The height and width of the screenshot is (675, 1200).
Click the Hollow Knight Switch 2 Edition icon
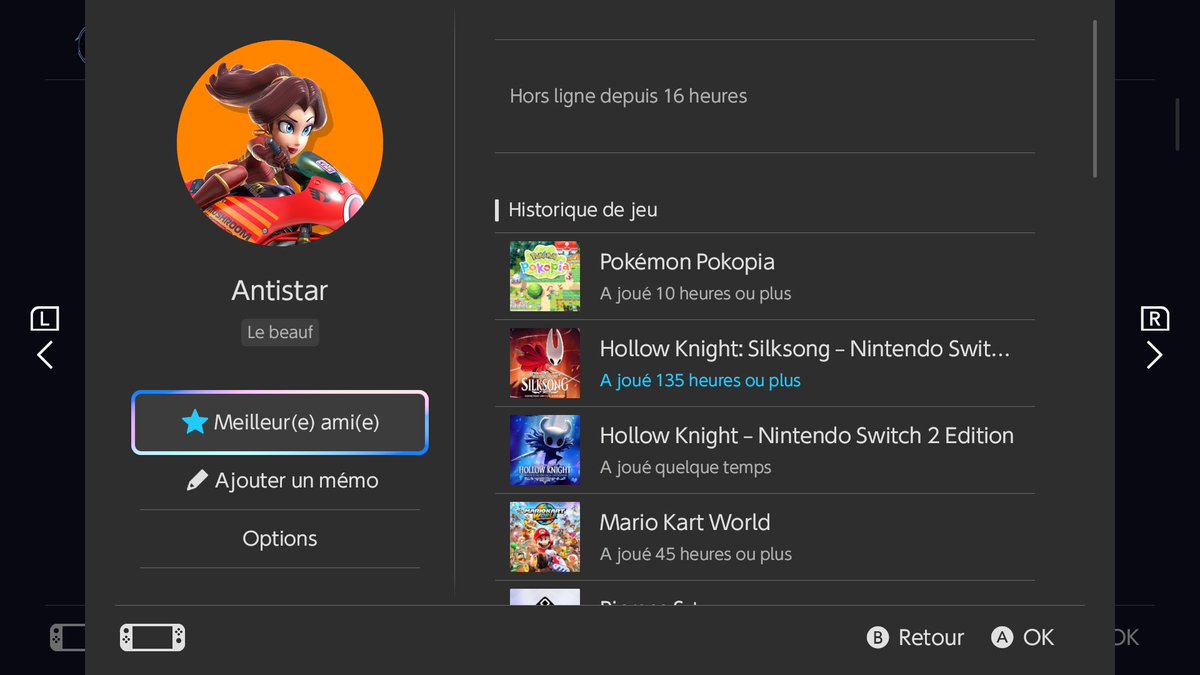tap(545, 450)
